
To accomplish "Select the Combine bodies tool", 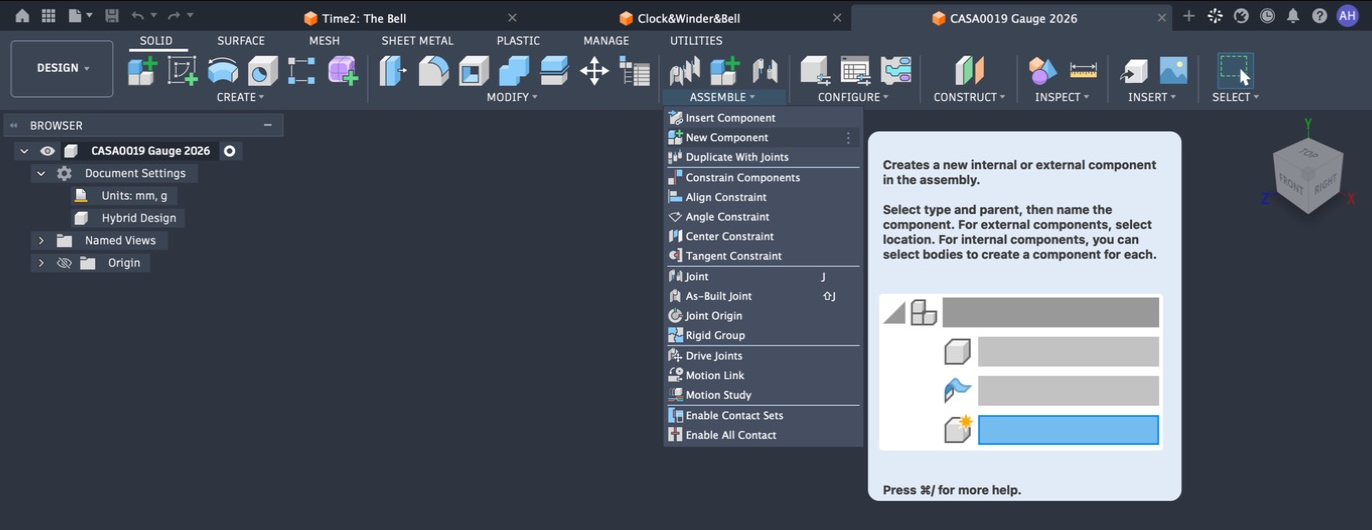I will click(x=513, y=71).
